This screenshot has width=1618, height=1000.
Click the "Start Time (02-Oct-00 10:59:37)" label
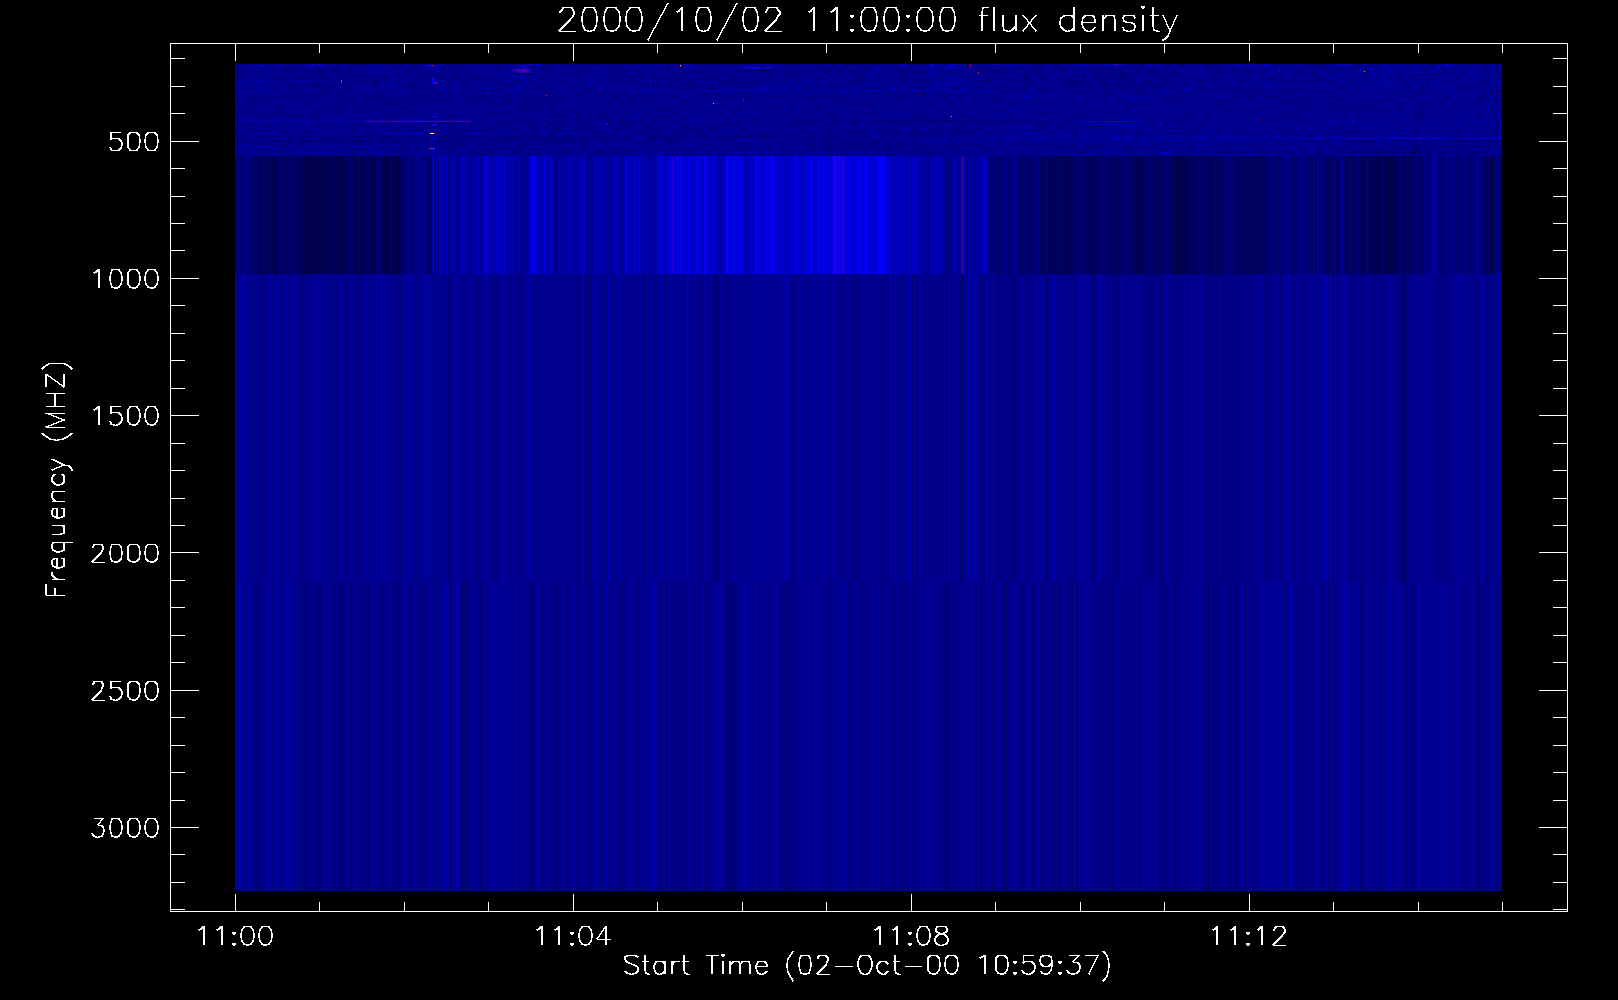tap(867, 966)
